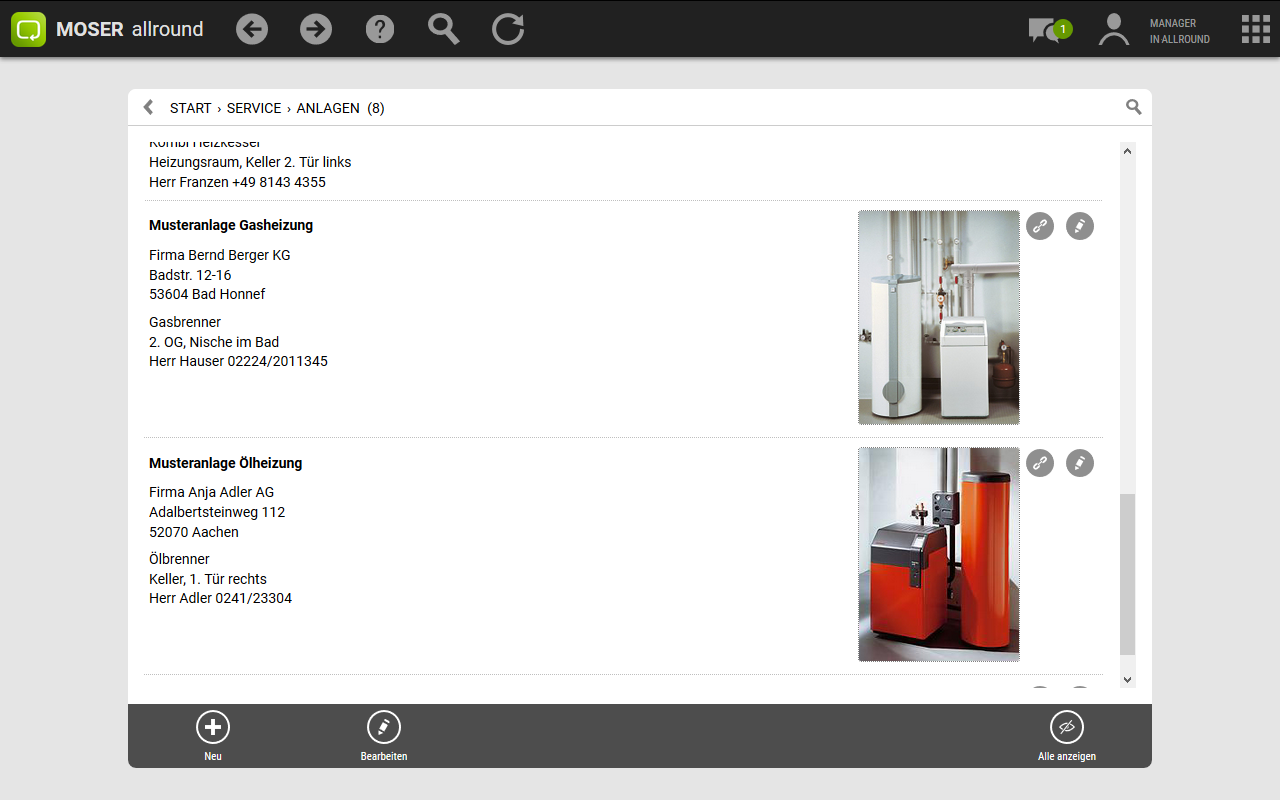Click the edit pencil for Musteranlage Gasheizung
The image size is (1280, 800).
pyautogui.click(x=1080, y=226)
